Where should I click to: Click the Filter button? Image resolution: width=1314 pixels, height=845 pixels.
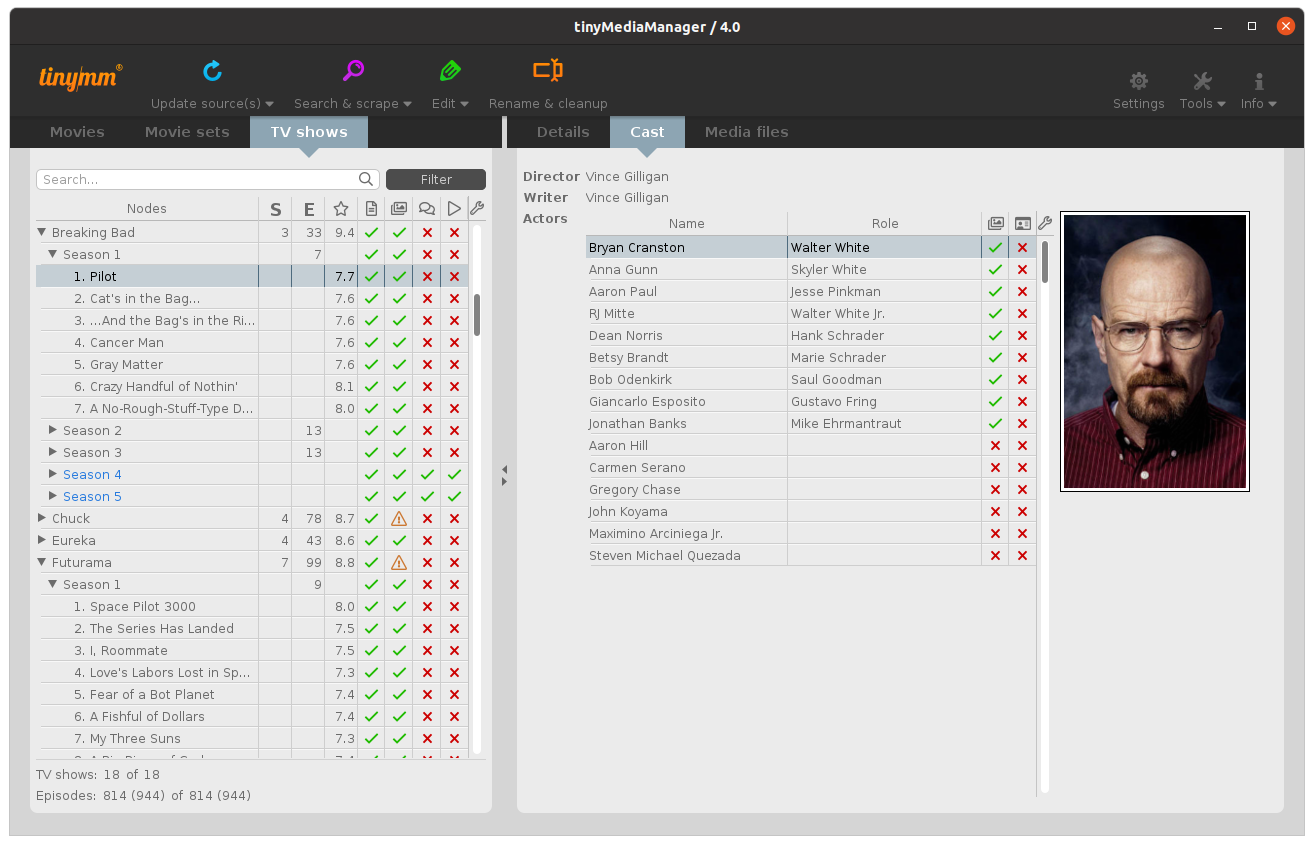coord(436,180)
